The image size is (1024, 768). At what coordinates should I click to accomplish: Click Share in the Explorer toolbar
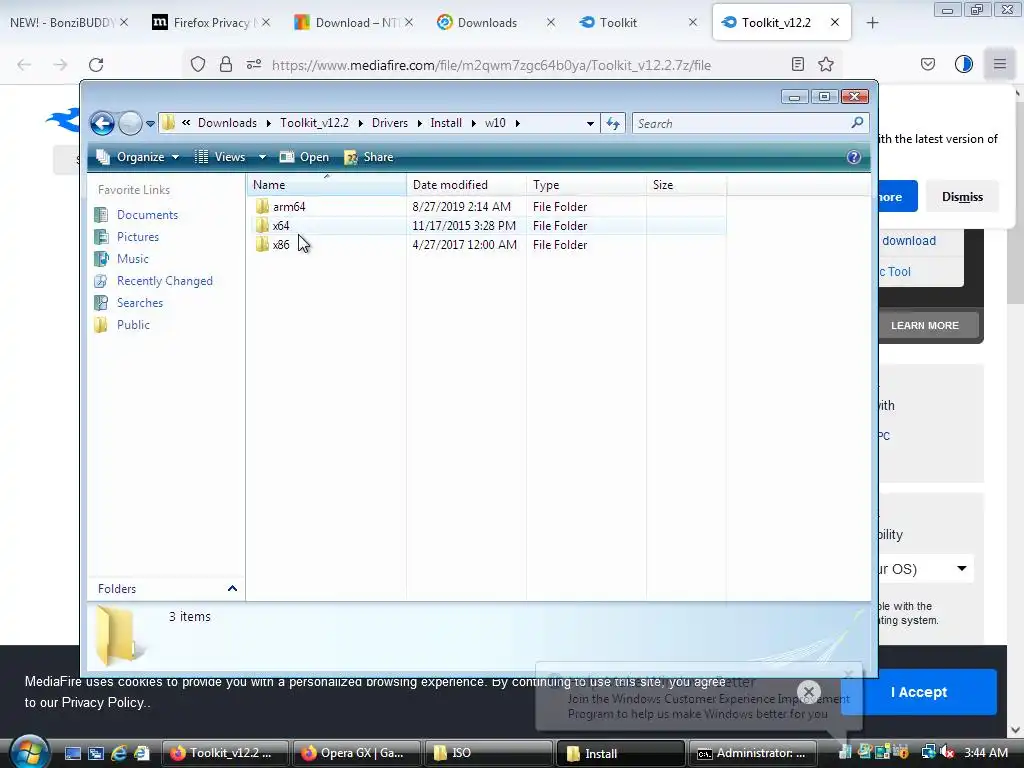369,157
